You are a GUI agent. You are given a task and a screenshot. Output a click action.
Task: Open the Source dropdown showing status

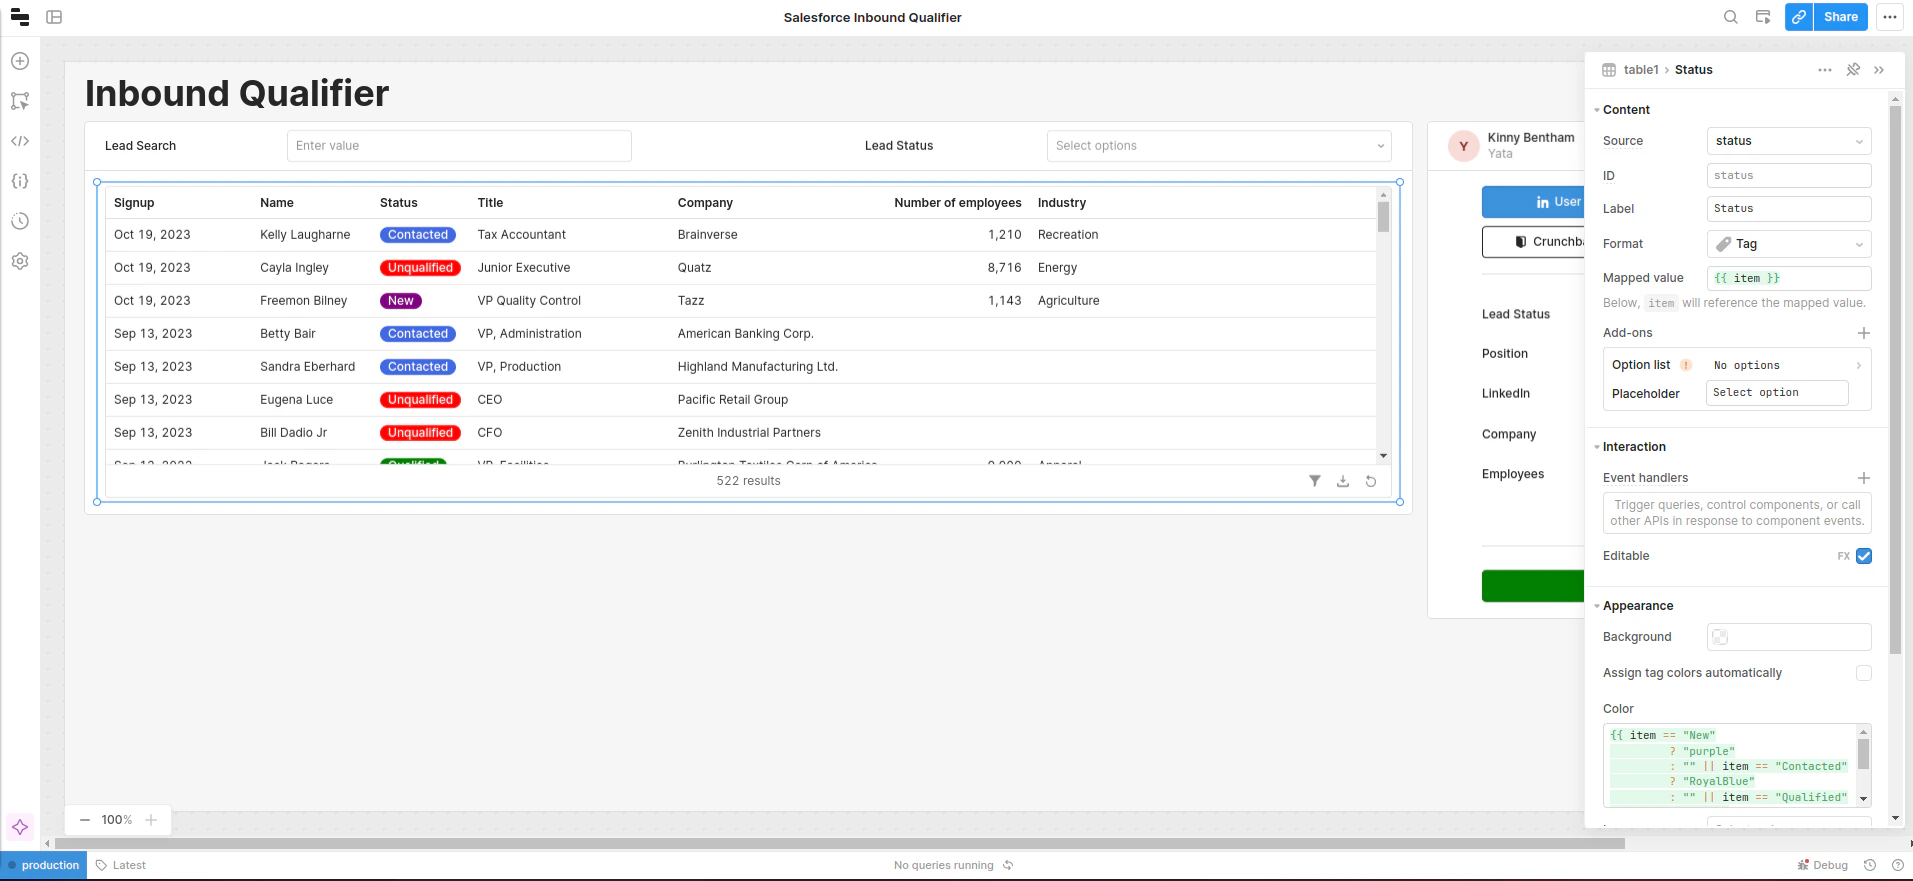(1789, 141)
